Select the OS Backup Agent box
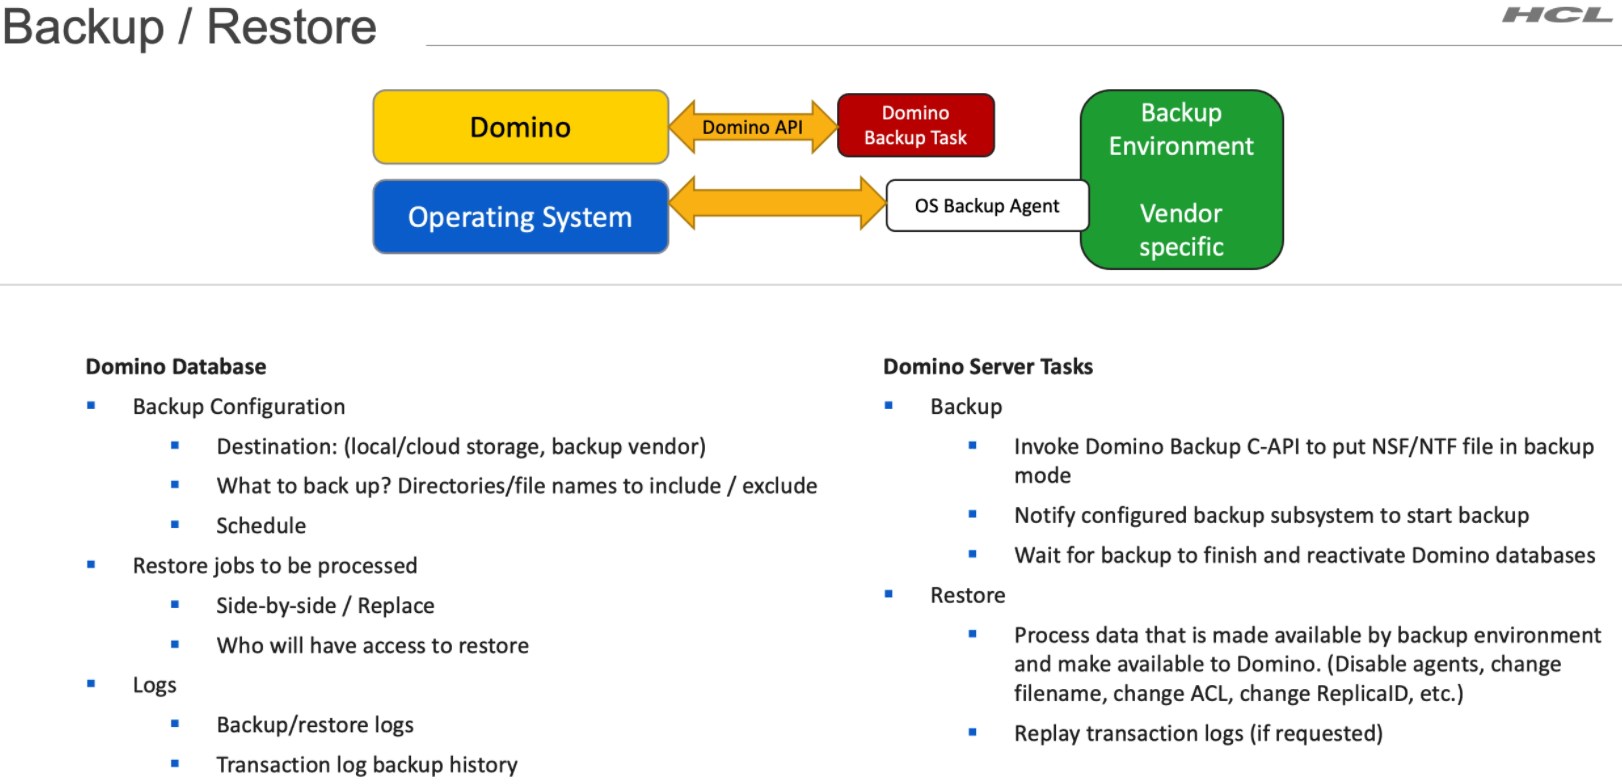The image size is (1622, 784). tap(986, 206)
